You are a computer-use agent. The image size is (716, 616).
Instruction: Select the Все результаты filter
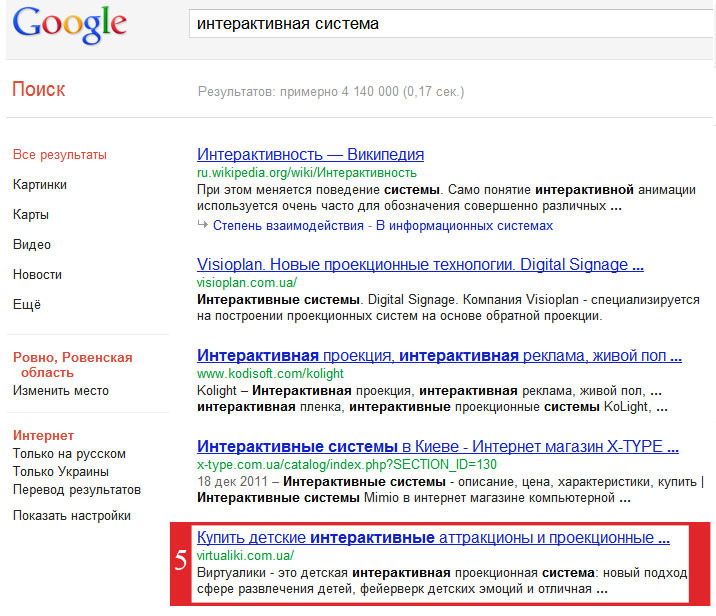pyautogui.click(x=60, y=155)
